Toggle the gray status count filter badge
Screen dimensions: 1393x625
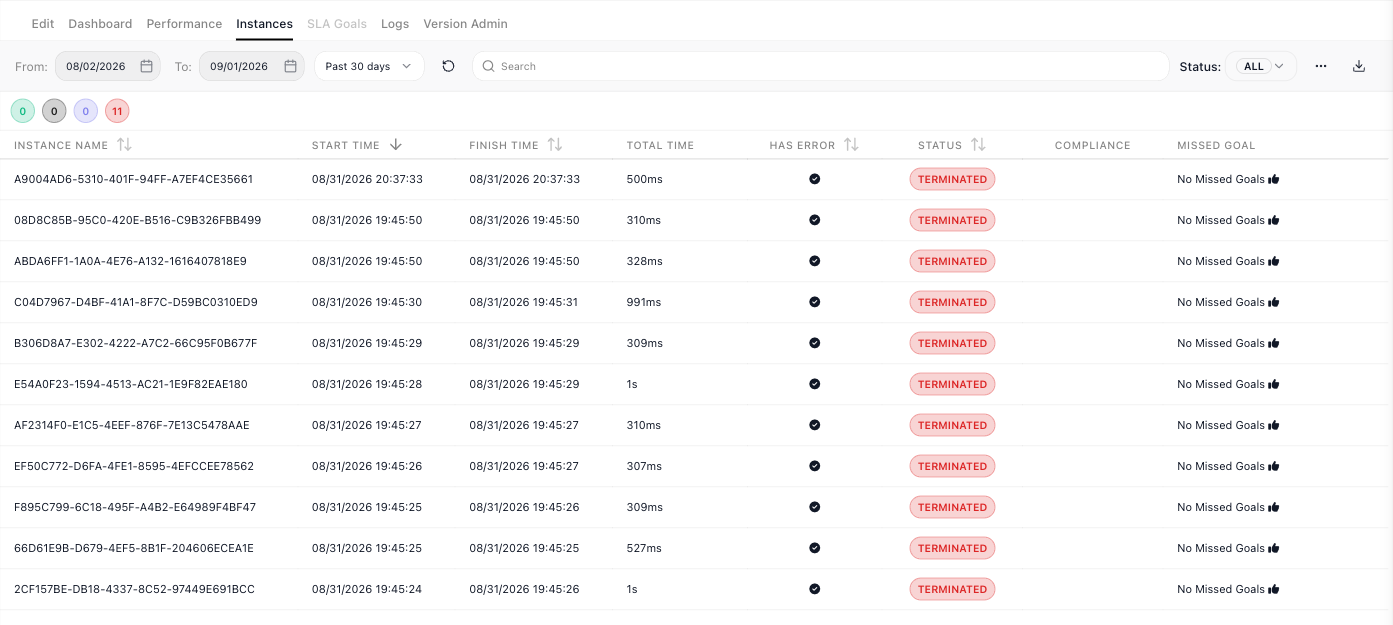click(54, 111)
